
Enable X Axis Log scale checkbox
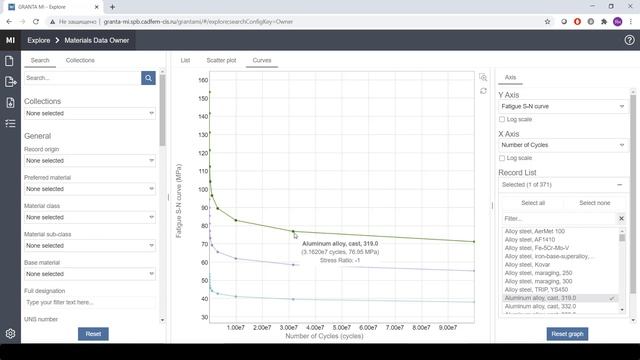(x=502, y=158)
